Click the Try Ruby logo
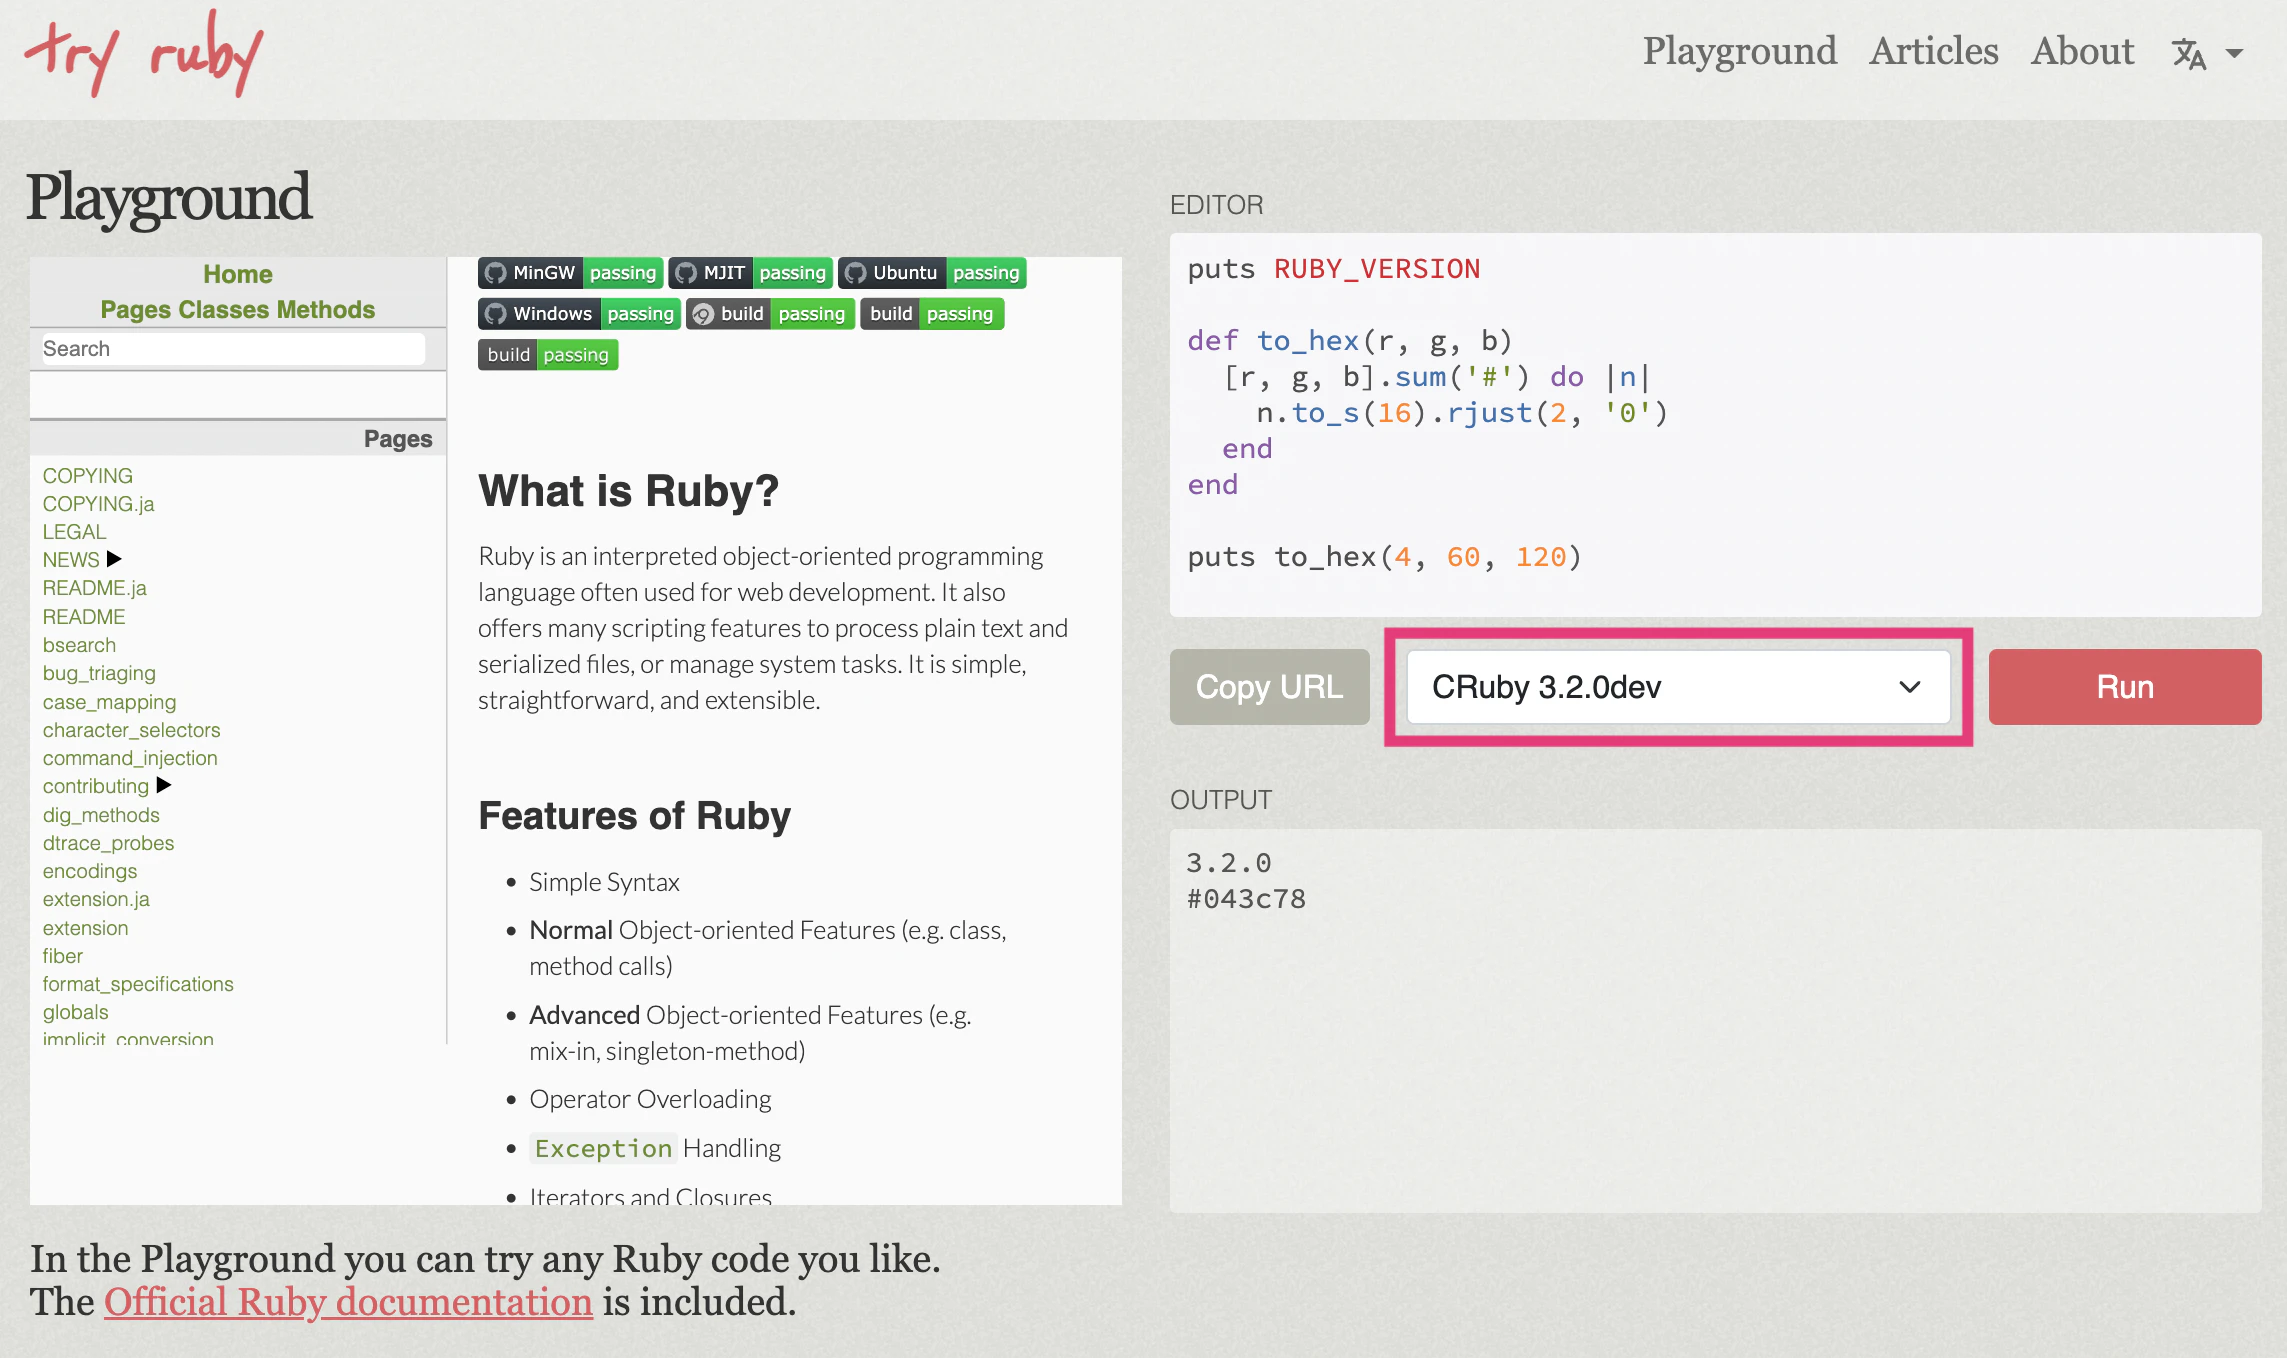The width and height of the screenshot is (2287, 1358). click(x=144, y=54)
